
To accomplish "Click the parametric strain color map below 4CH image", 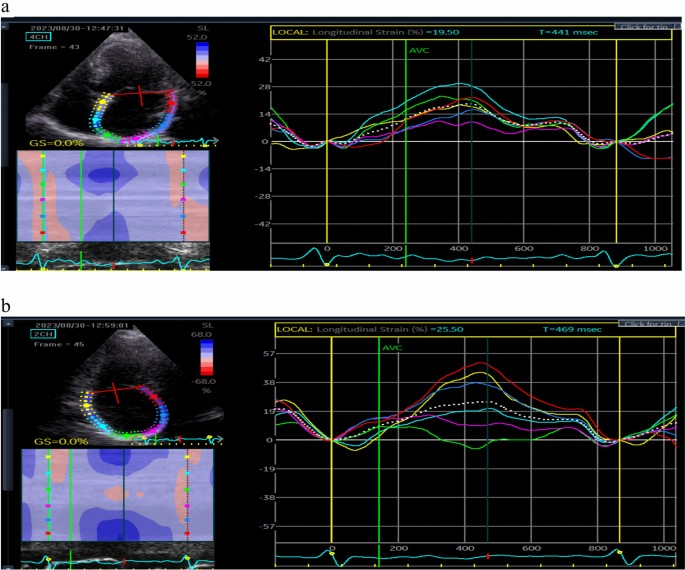I will (113, 196).
